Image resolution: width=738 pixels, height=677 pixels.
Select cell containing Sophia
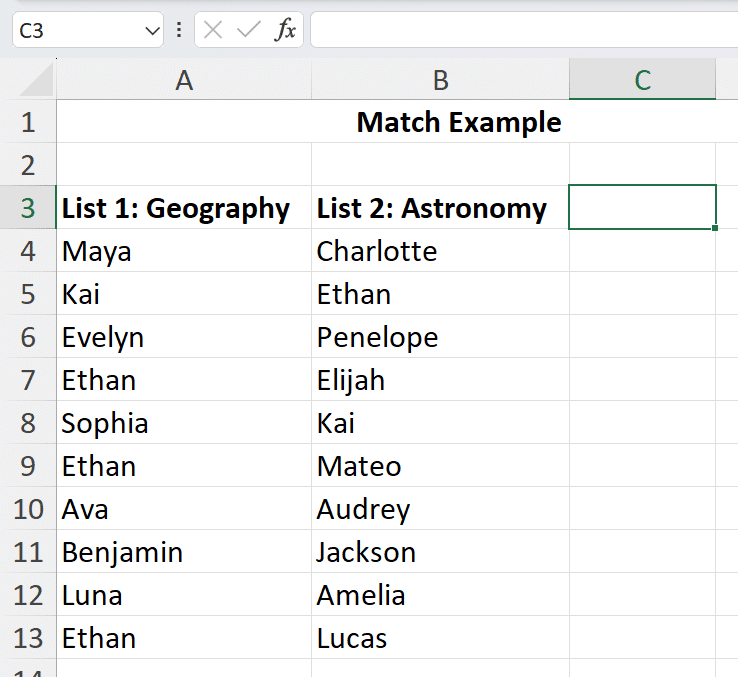[184, 422]
